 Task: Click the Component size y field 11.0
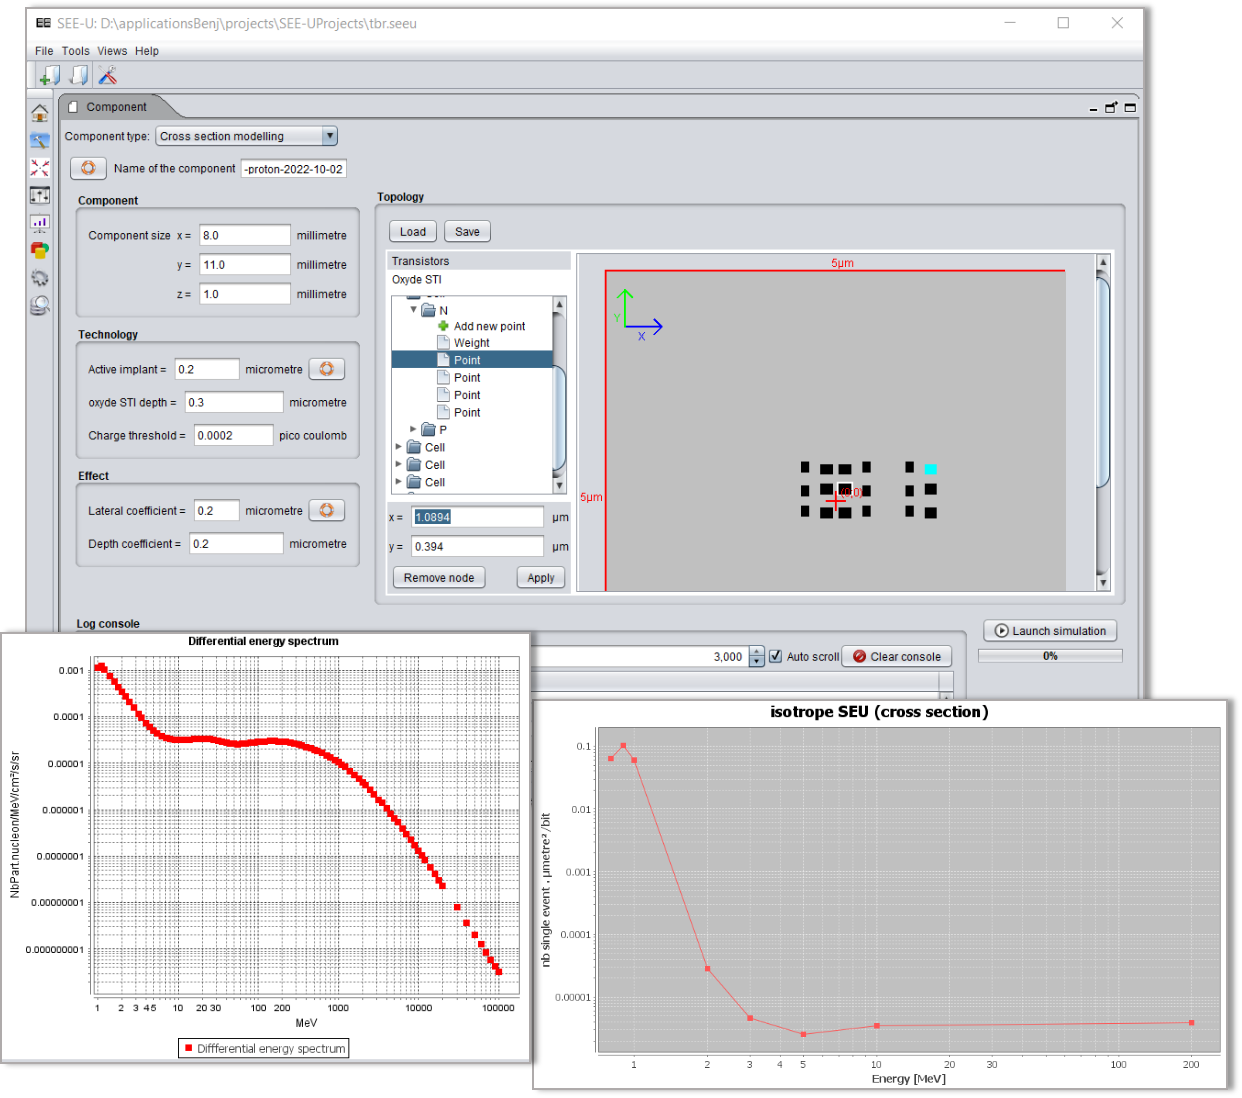245,265
